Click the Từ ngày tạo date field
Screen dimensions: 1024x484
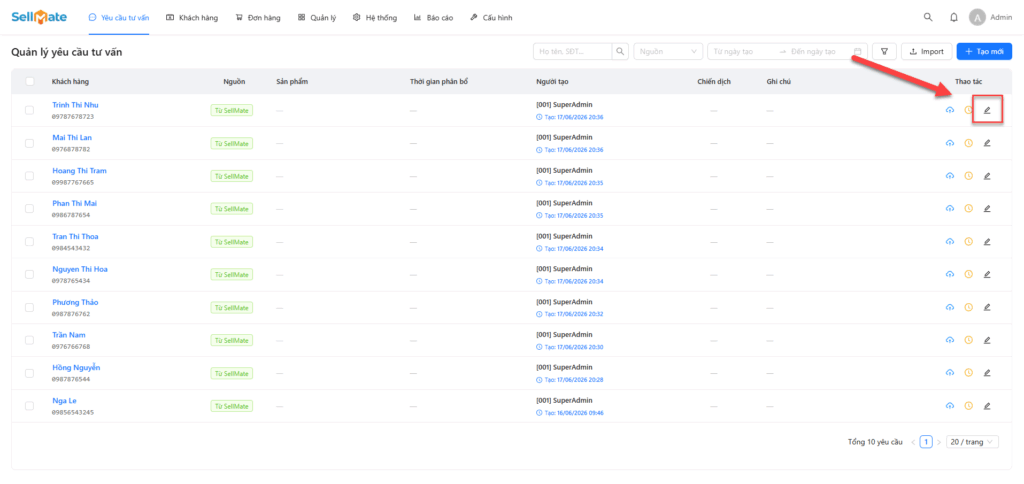point(741,52)
